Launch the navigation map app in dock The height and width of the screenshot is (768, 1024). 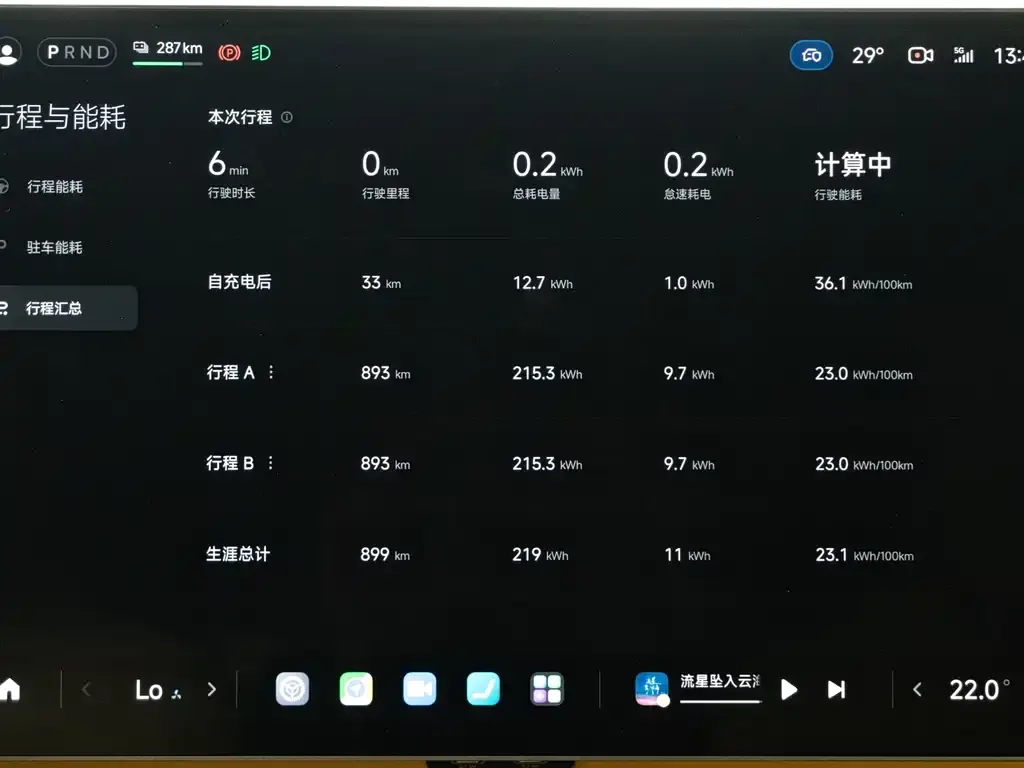point(356,689)
